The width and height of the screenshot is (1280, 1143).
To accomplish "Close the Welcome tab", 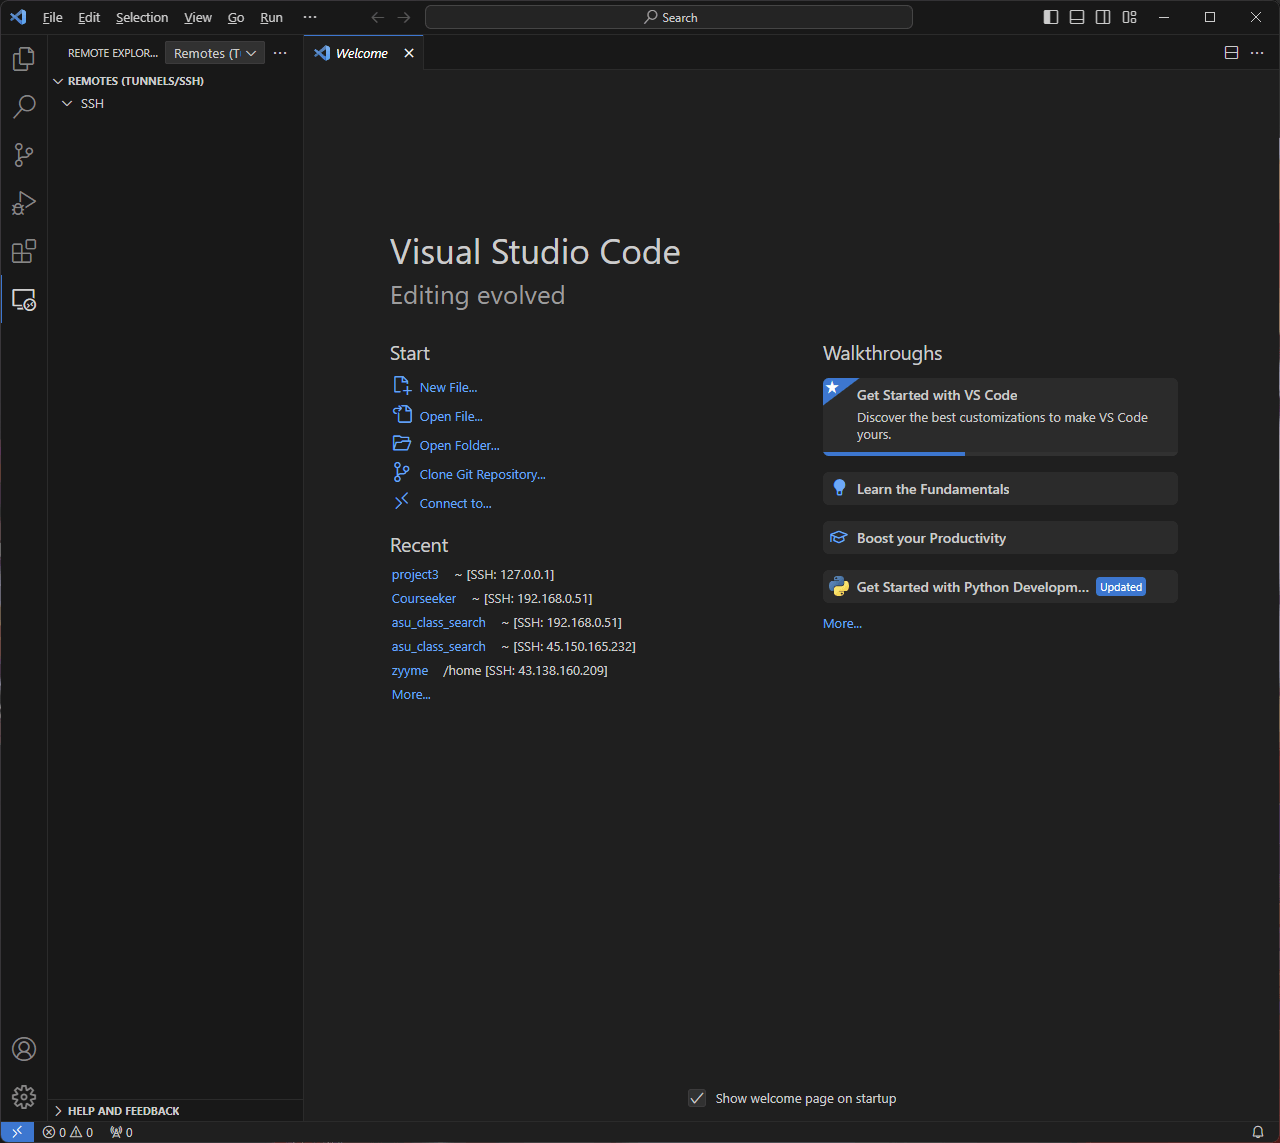I will 409,53.
